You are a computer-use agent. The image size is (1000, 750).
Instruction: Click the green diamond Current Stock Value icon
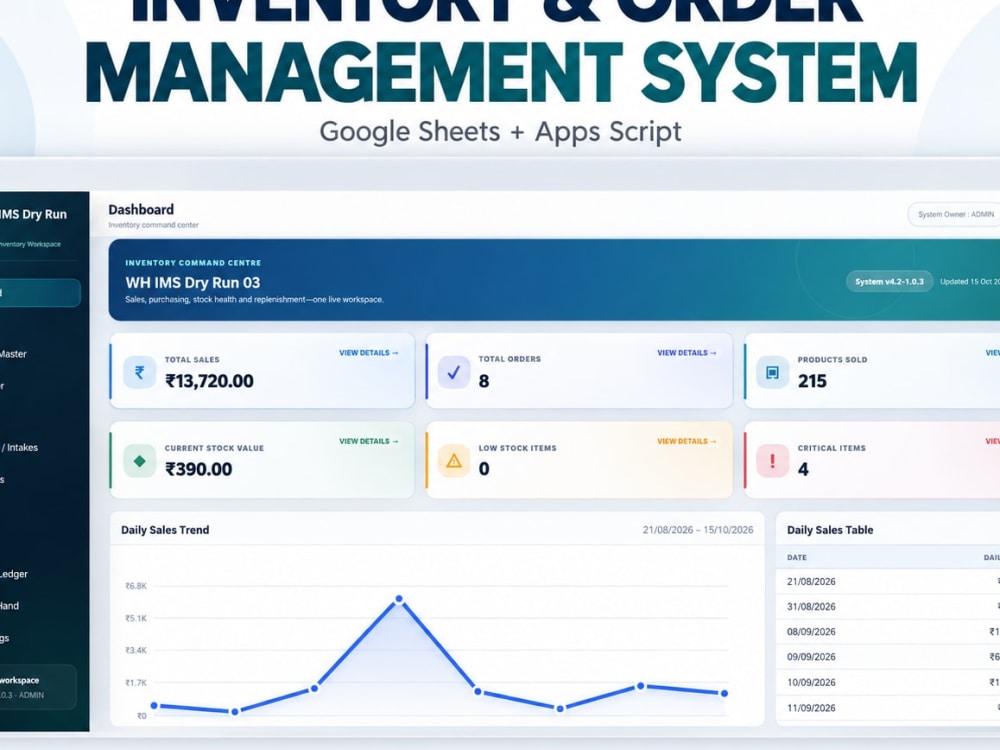[x=139, y=460]
